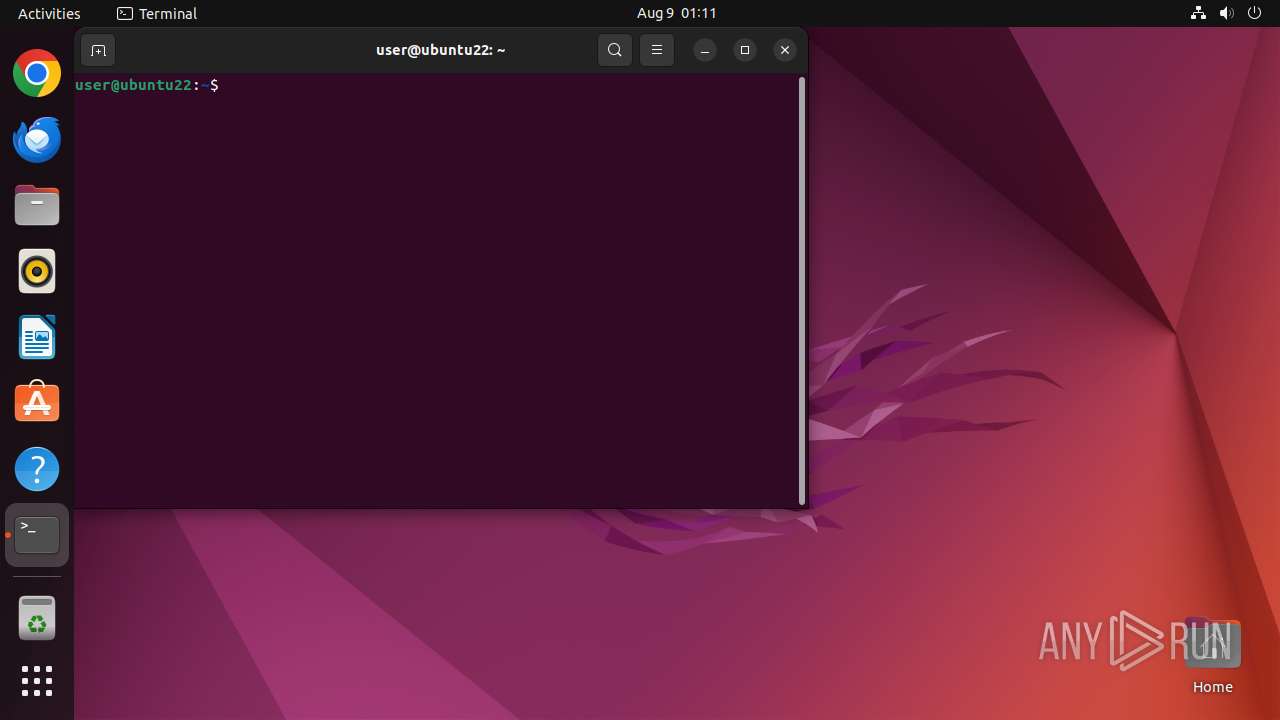Image resolution: width=1280 pixels, height=720 pixels.
Task: Click the terminal title 'user@ubuntu22: ~'
Action: (x=440, y=50)
